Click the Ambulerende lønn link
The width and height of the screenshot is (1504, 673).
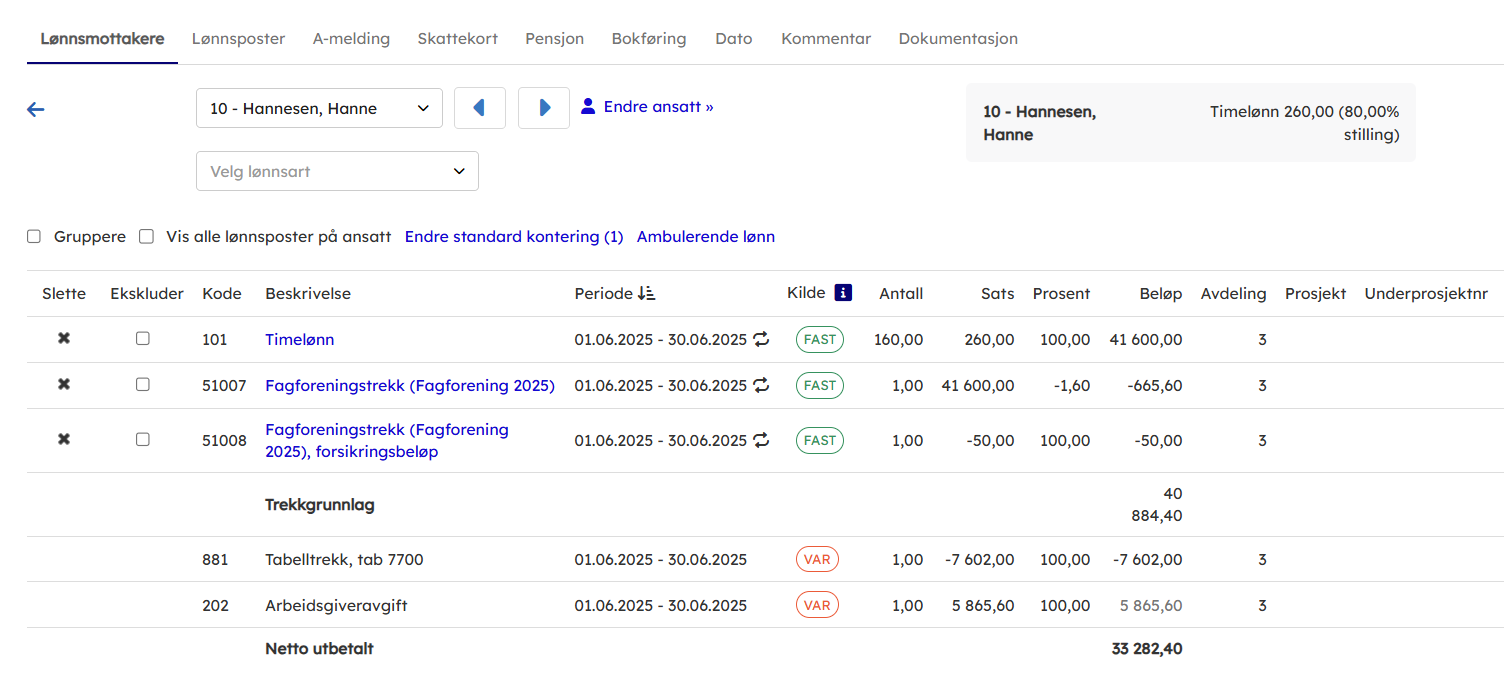[705, 237]
